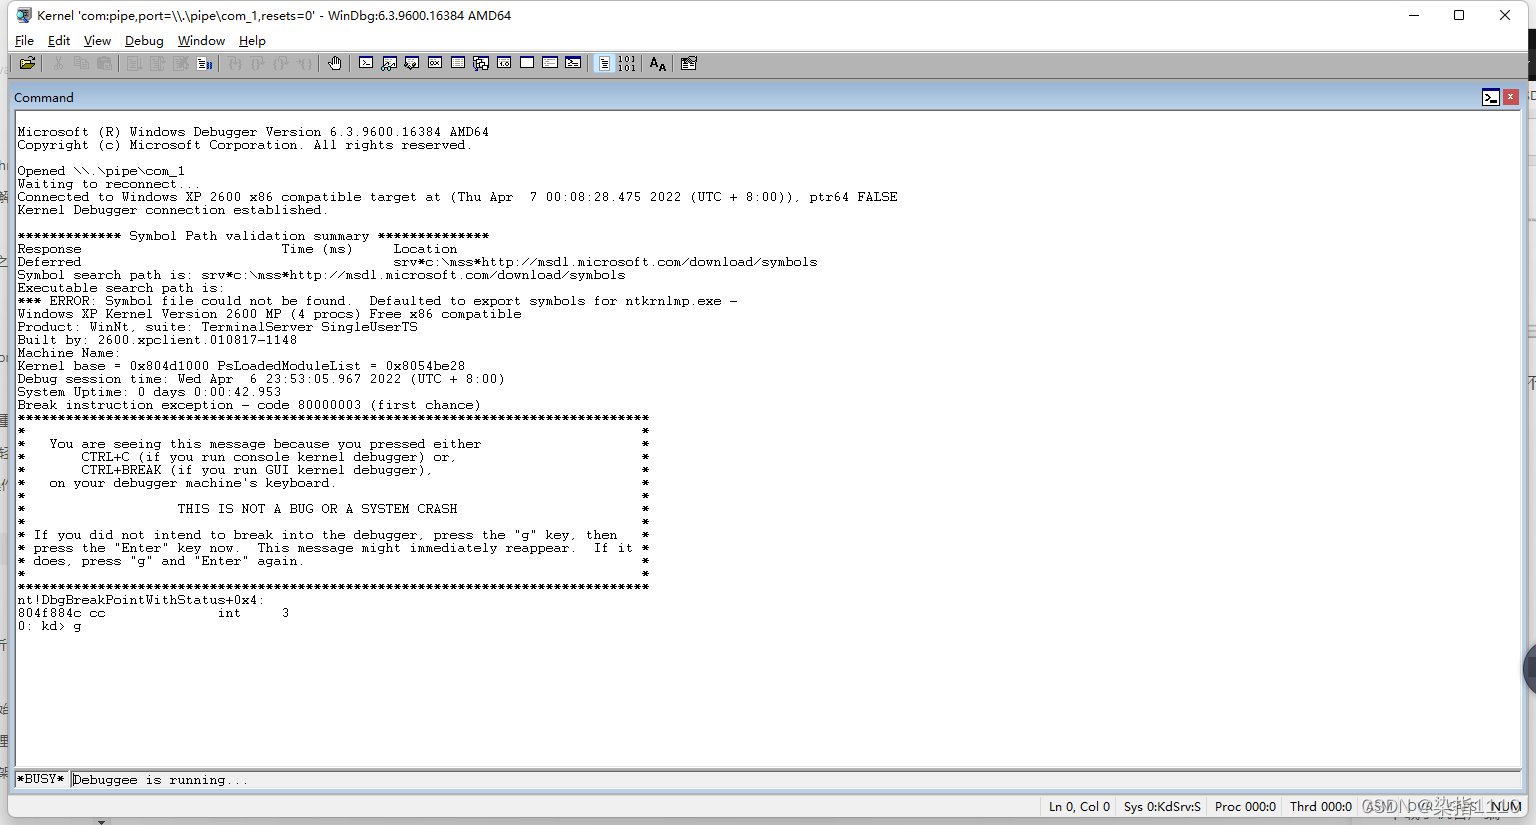
Task: Click the Command pane title label
Action: pos(44,98)
